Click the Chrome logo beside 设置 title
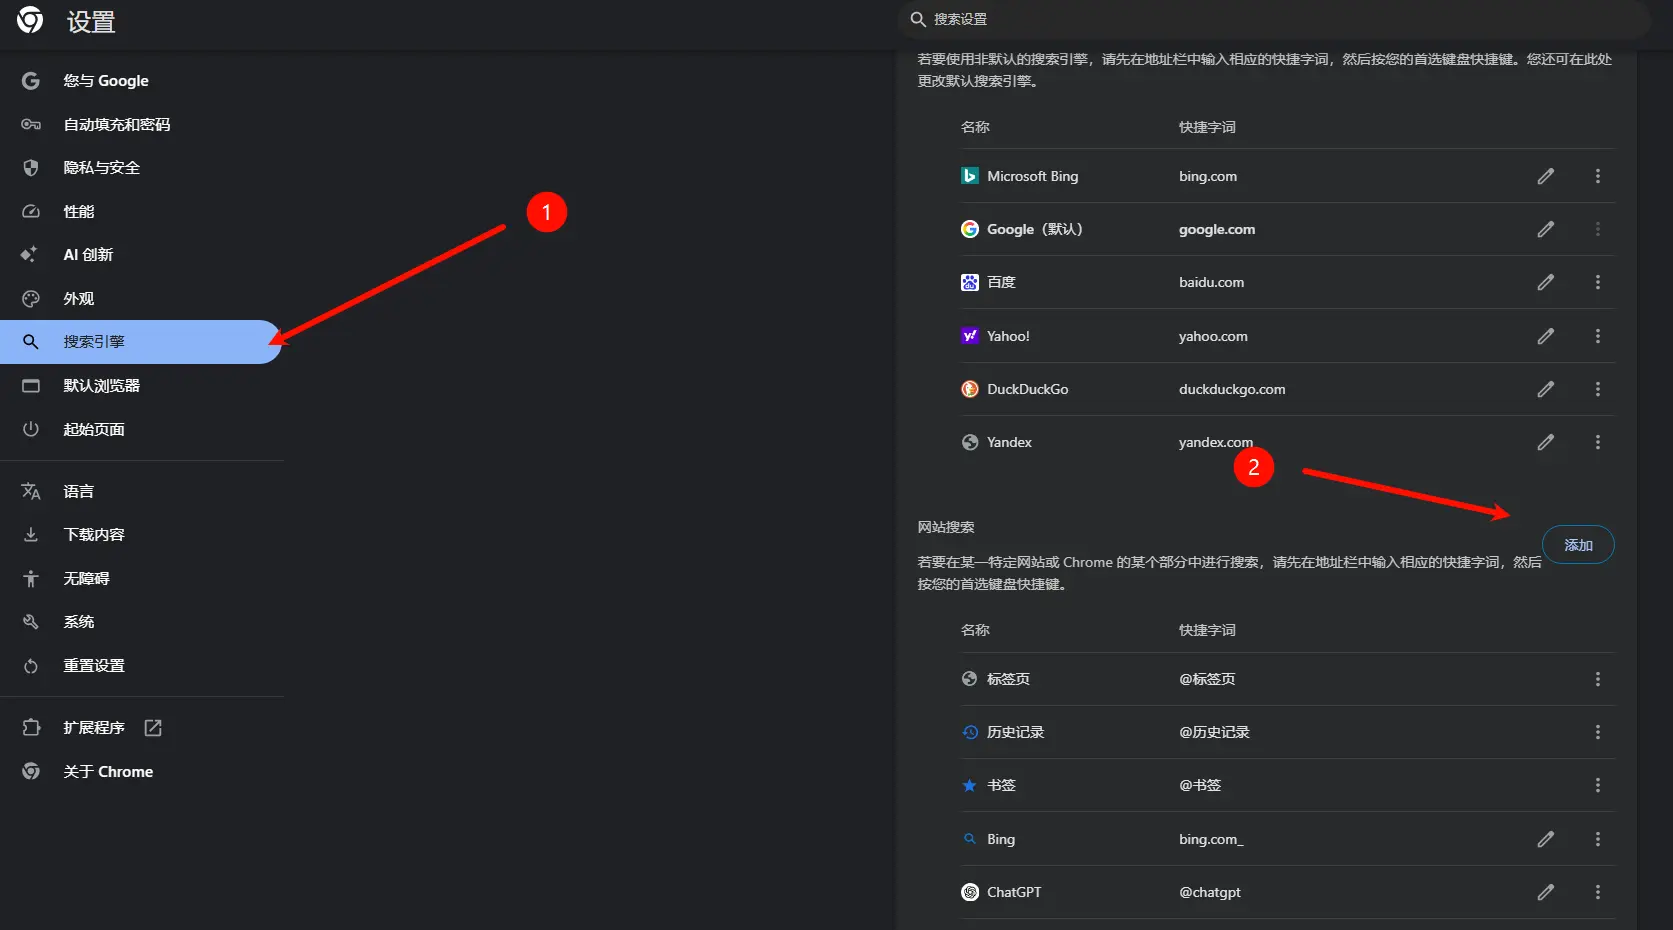The height and width of the screenshot is (930, 1673). tap(30, 21)
